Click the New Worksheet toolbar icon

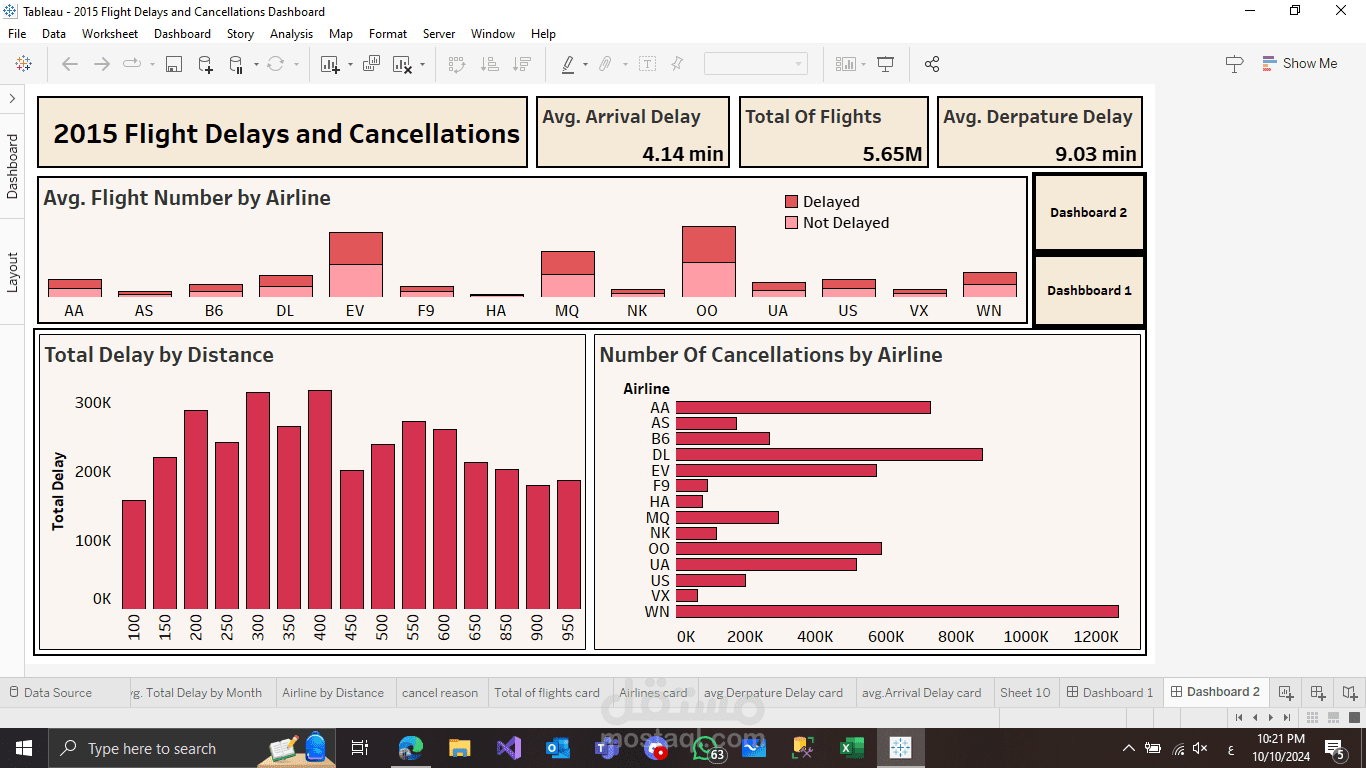[x=330, y=64]
